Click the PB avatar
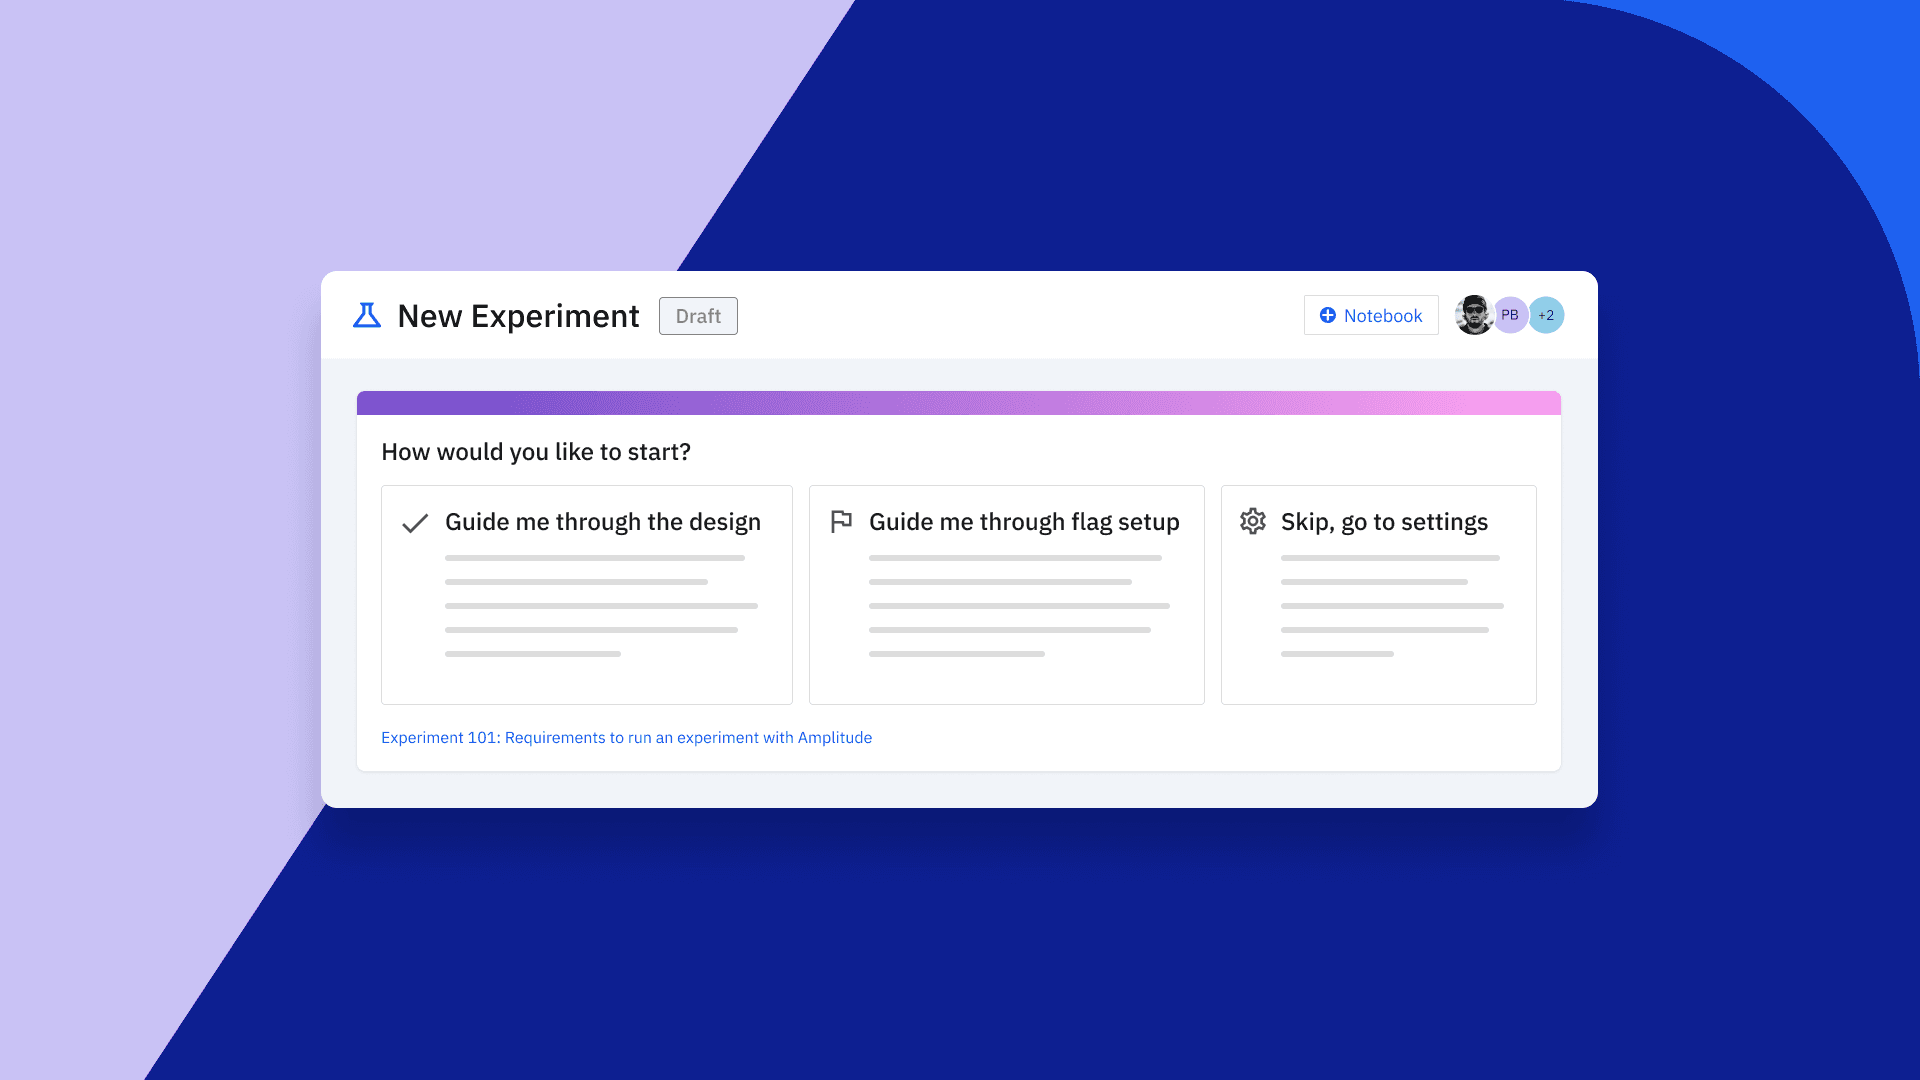Viewport: 1920px width, 1080px height. click(x=1510, y=314)
